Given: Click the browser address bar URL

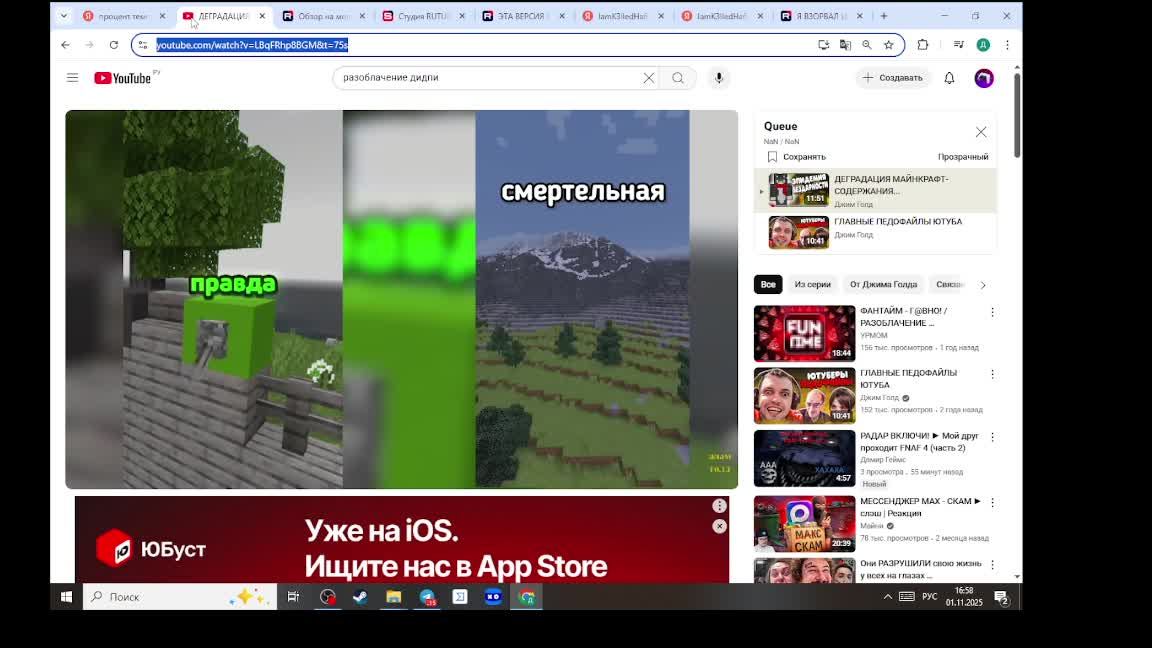Looking at the screenshot, I should 252,45.
